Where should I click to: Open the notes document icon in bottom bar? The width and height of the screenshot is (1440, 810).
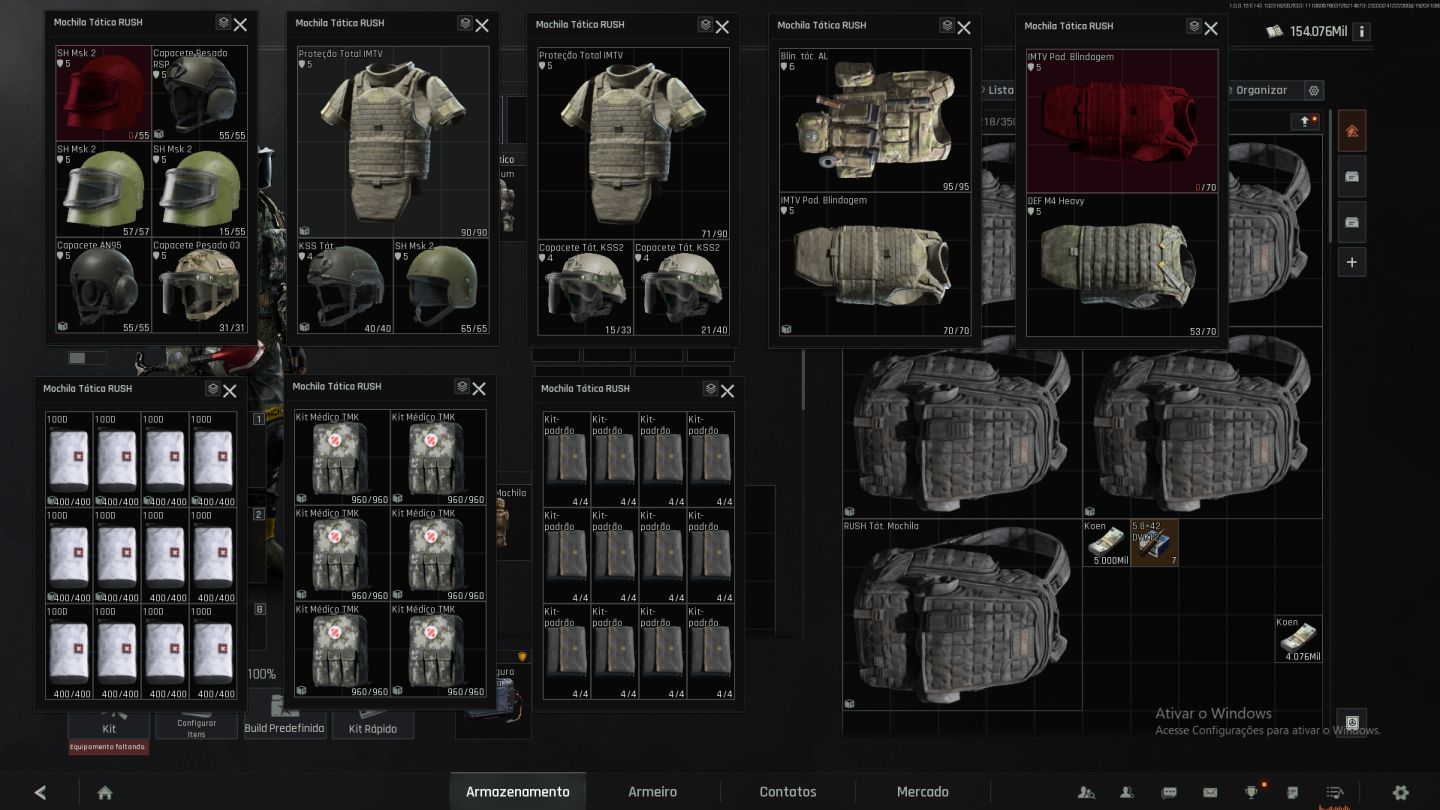[1293, 792]
